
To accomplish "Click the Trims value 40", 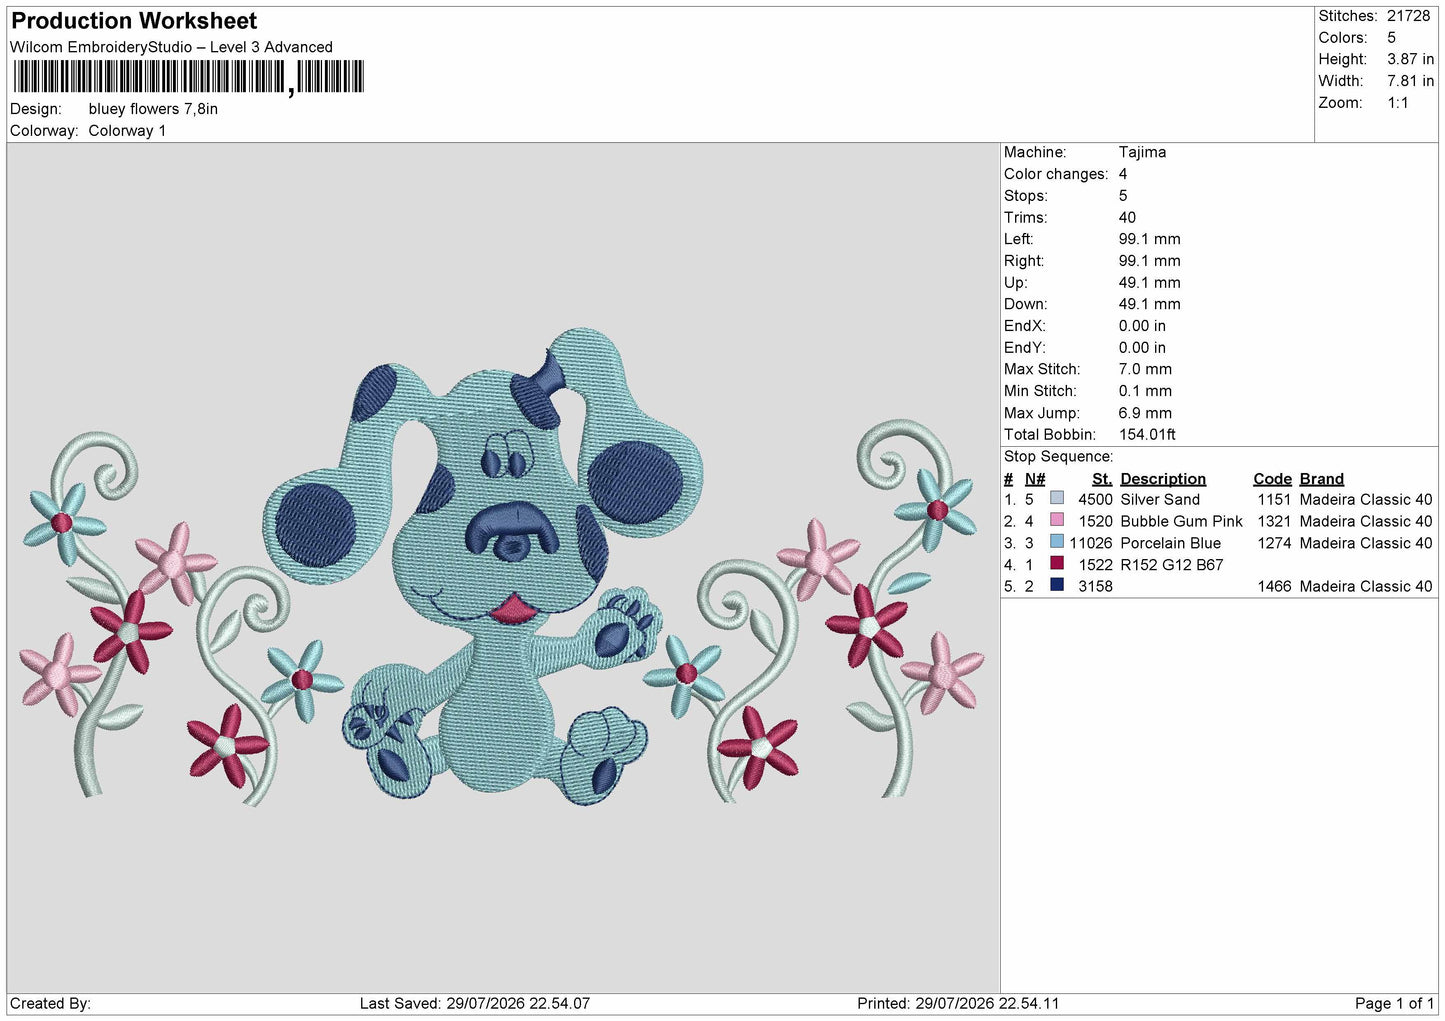I will 1127,217.
